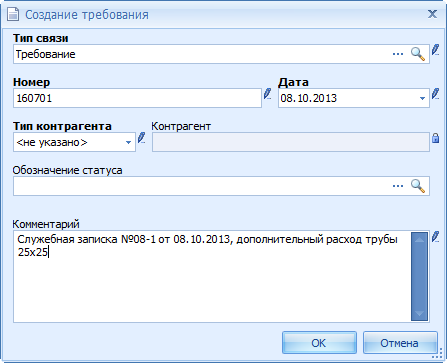Viewport: 447px width, 363px height.
Task: Click the ellipsis button in Тип связи field
Action: coord(398,54)
